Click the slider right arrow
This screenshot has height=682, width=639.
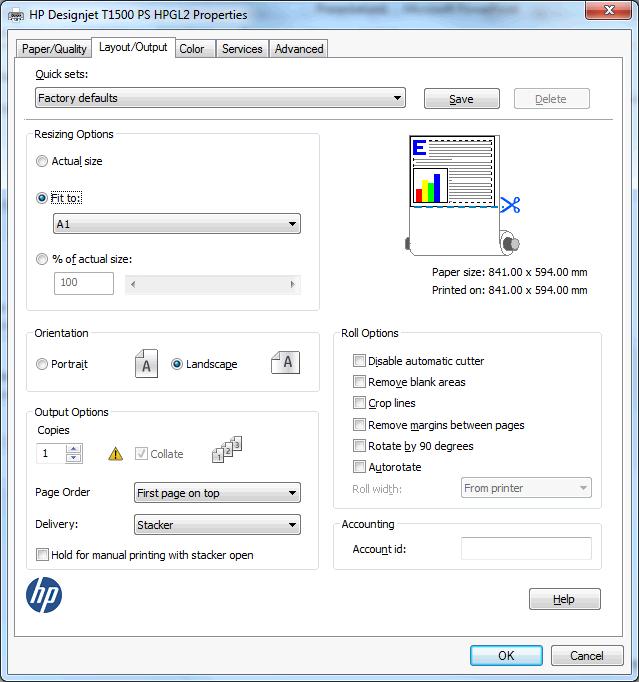click(292, 284)
